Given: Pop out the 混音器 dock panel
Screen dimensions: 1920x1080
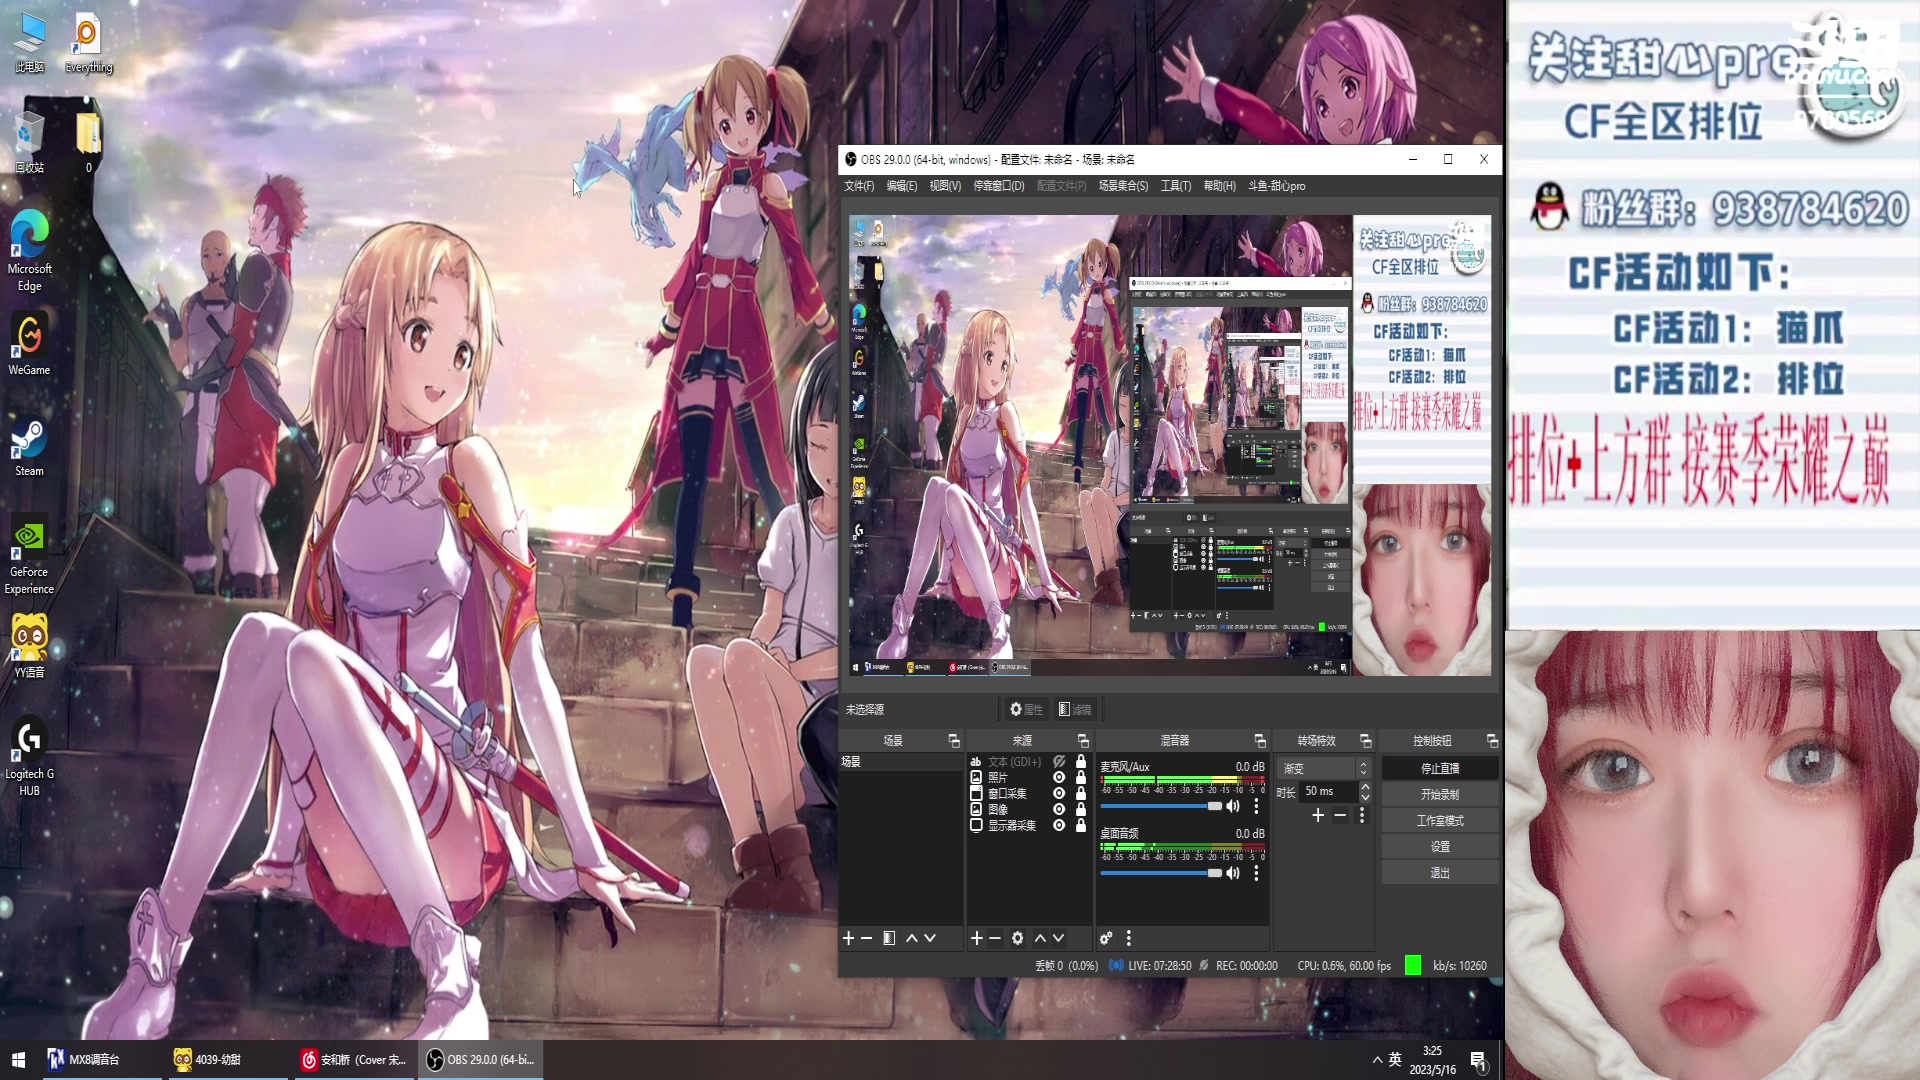Looking at the screenshot, I should coord(1260,741).
